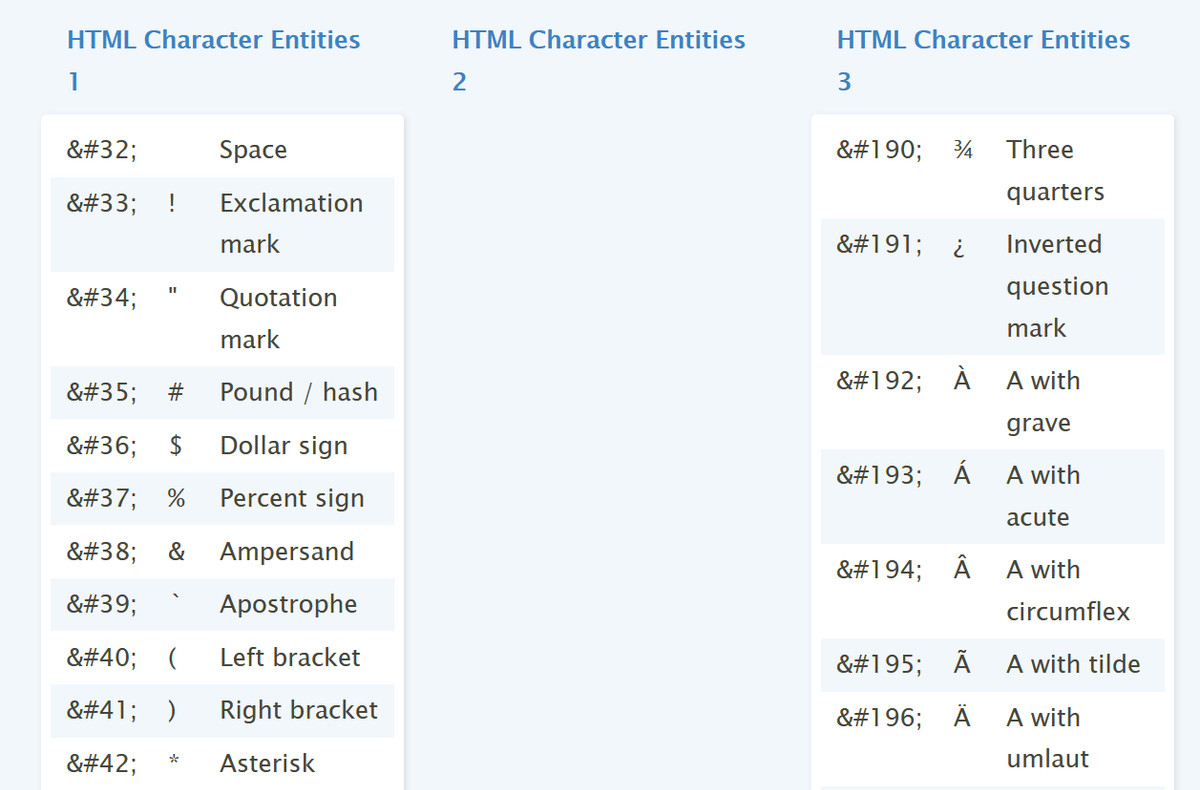Click the &#39; Apostrophe entity code
1200x790 pixels.
coord(102,604)
